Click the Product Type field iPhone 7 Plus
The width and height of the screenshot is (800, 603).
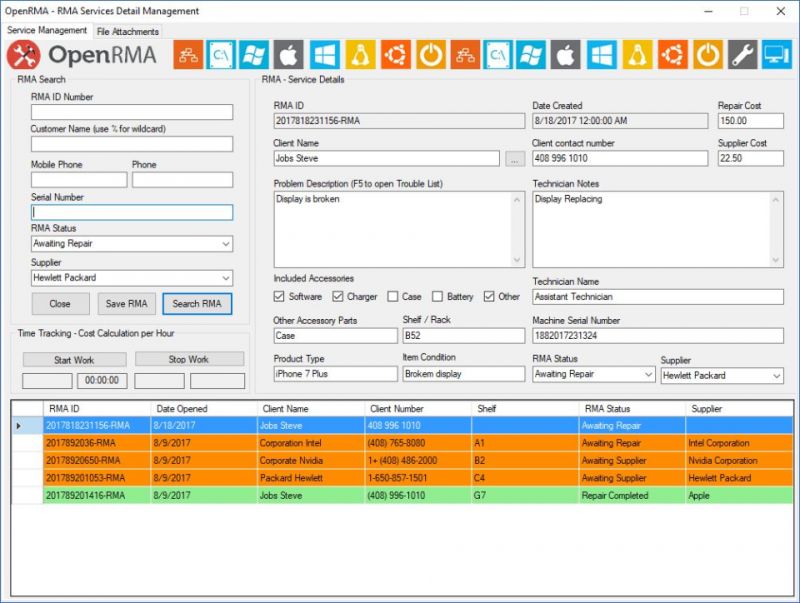[x=335, y=374]
